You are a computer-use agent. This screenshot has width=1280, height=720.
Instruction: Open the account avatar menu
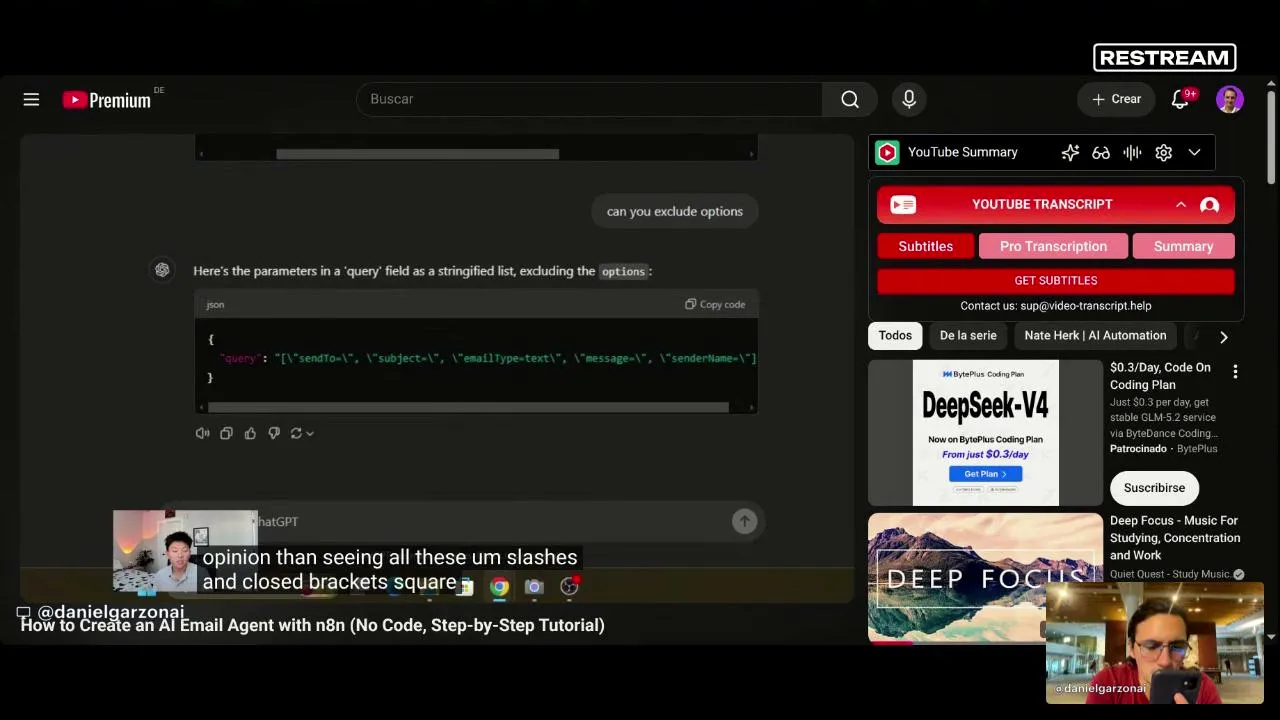click(1230, 99)
